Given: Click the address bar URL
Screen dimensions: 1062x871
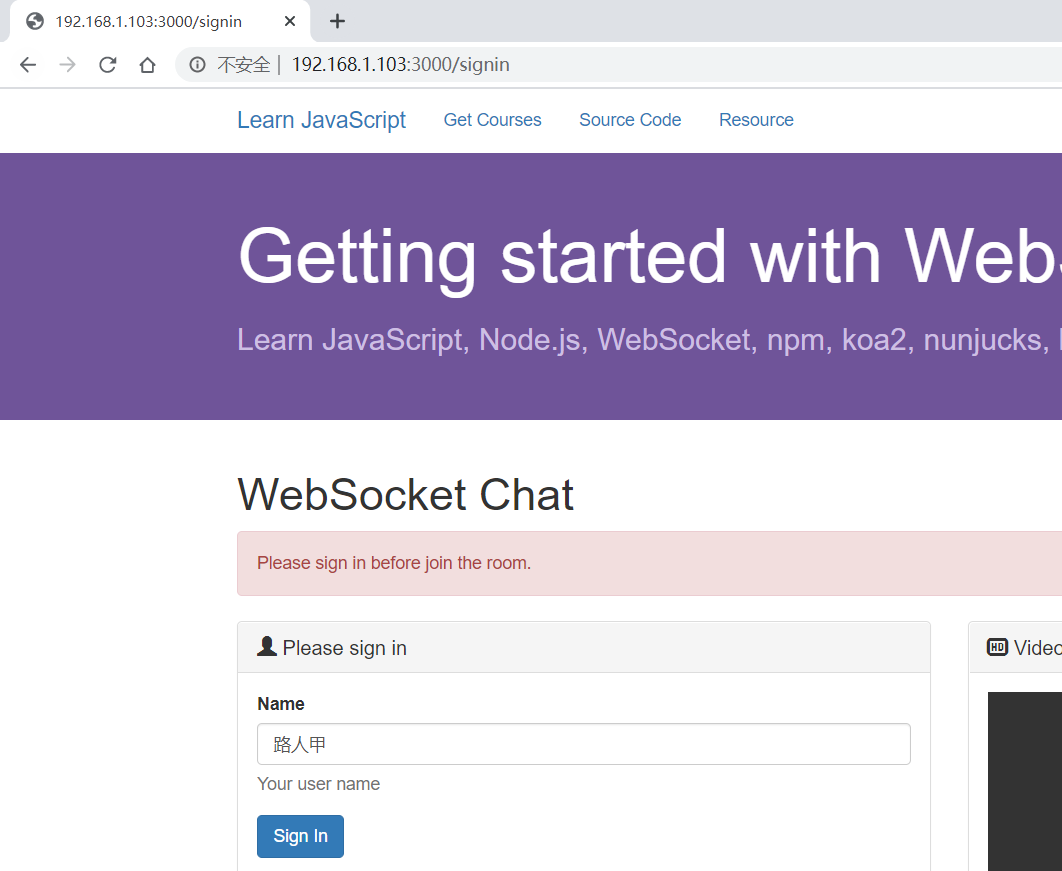Looking at the screenshot, I should 400,65.
